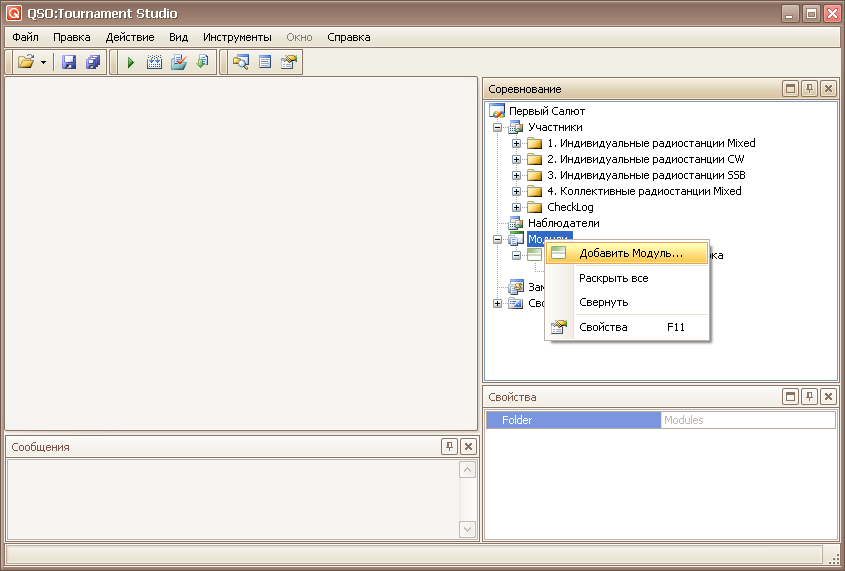Toggle pin on the Свойства panel

[x=809, y=397]
